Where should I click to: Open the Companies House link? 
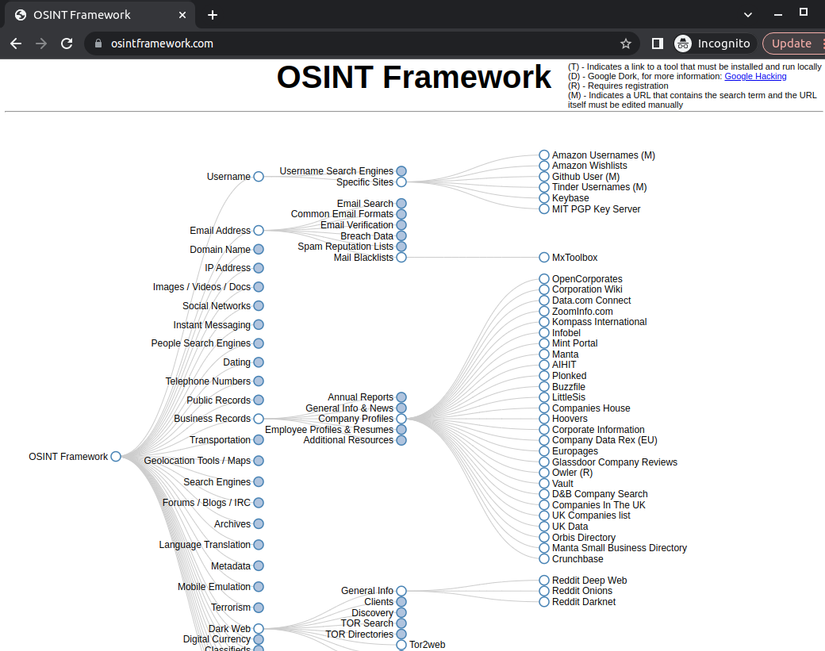point(591,408)
